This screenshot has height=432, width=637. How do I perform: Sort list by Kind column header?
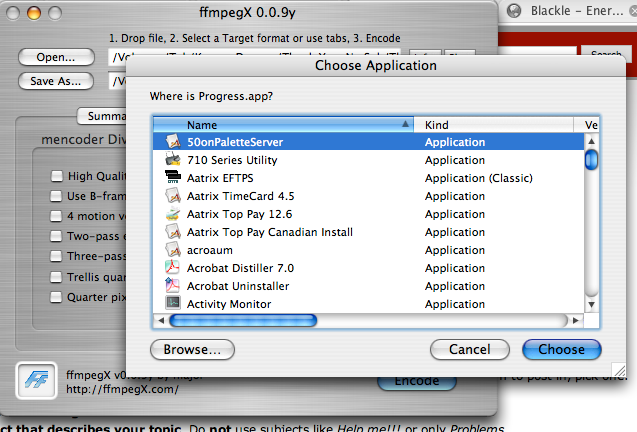click(493, 125)
